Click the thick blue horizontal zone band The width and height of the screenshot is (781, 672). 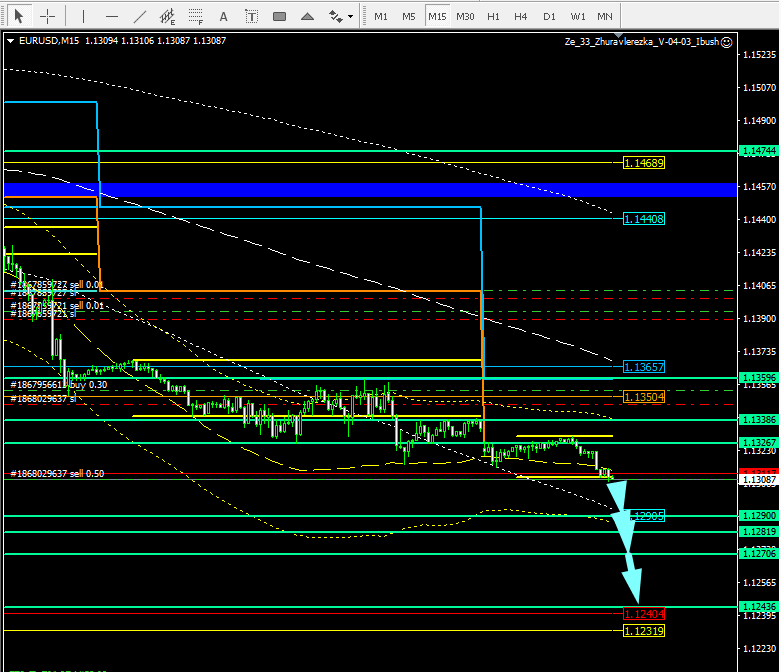point(370,190)
